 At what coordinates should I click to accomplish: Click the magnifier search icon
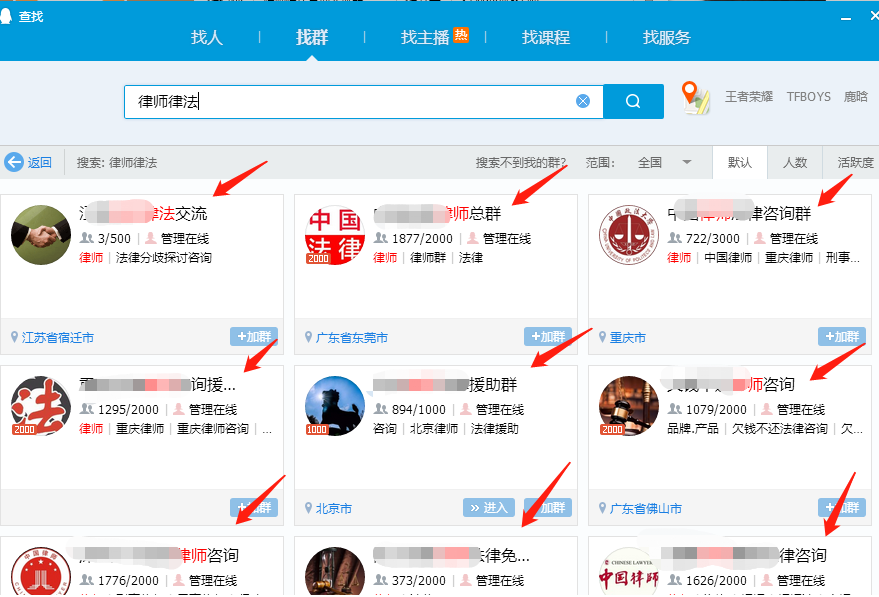coord(631,100)
